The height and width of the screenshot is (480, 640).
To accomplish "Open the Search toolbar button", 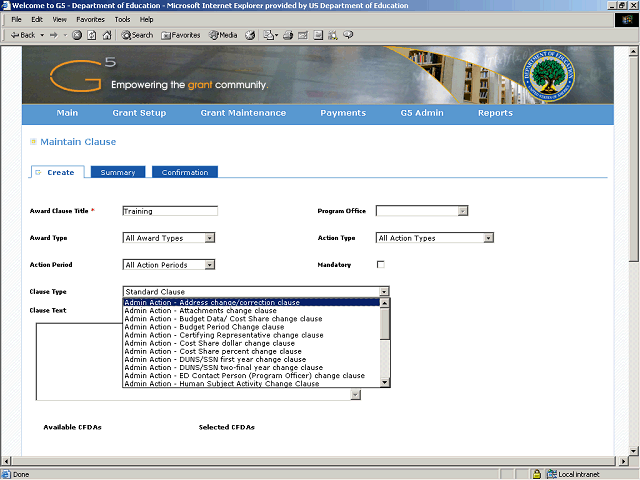I will [x=137, y=35].
